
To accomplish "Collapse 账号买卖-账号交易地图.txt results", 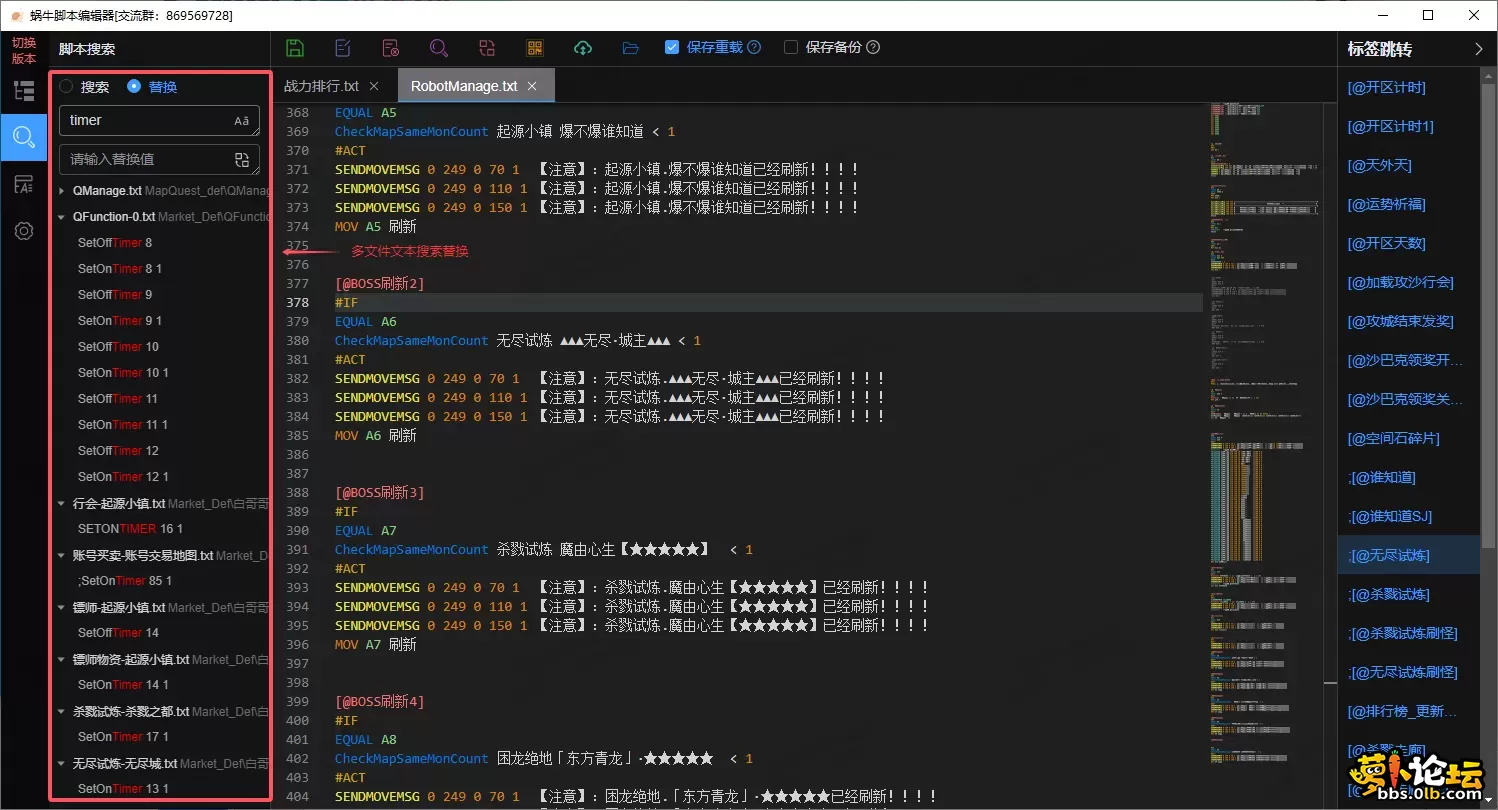I will (x=62, y=556).
